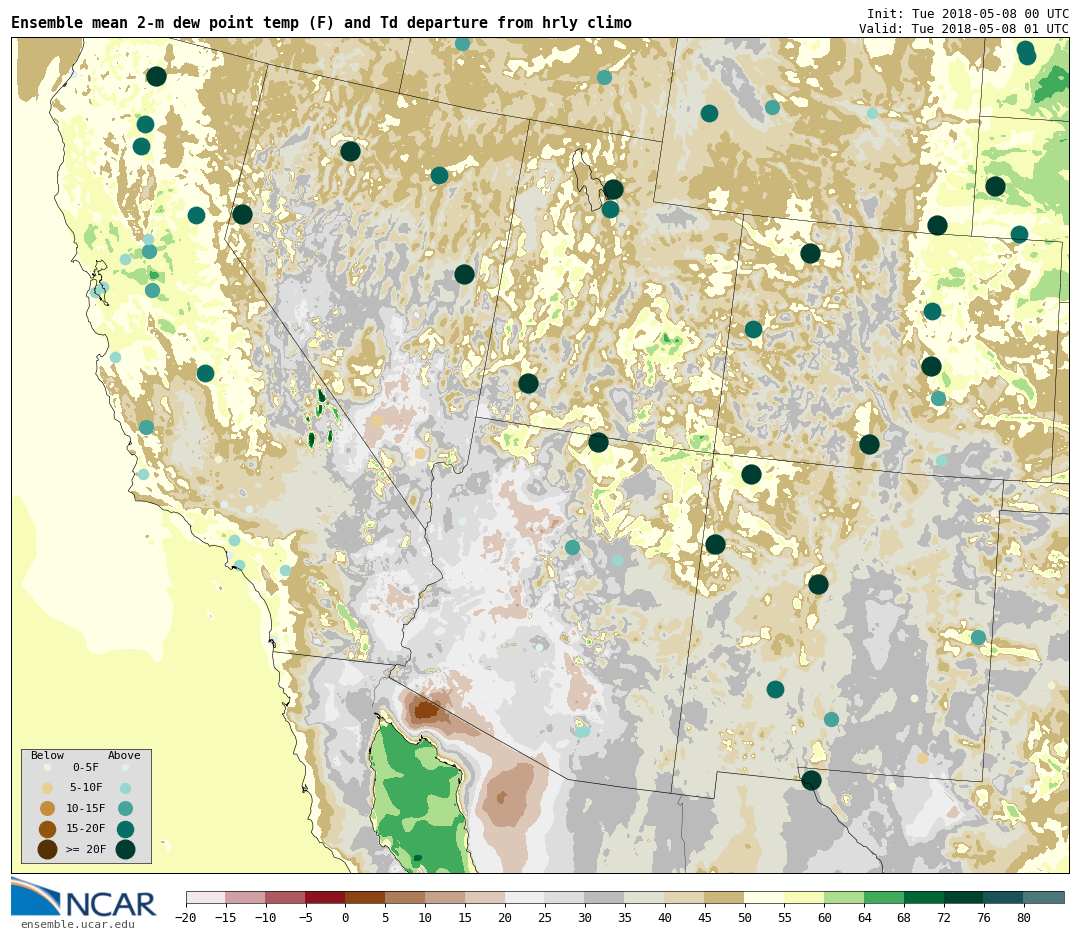1080x936 pixels.
Task: Select the teal '15-20F' Above legend circle
Action: click(x=125, y=829)
